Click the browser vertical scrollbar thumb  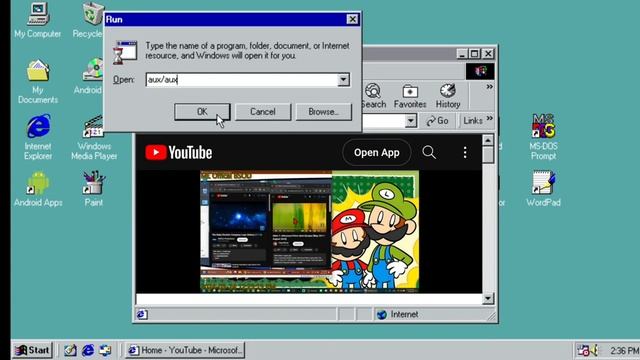point(488,155)
